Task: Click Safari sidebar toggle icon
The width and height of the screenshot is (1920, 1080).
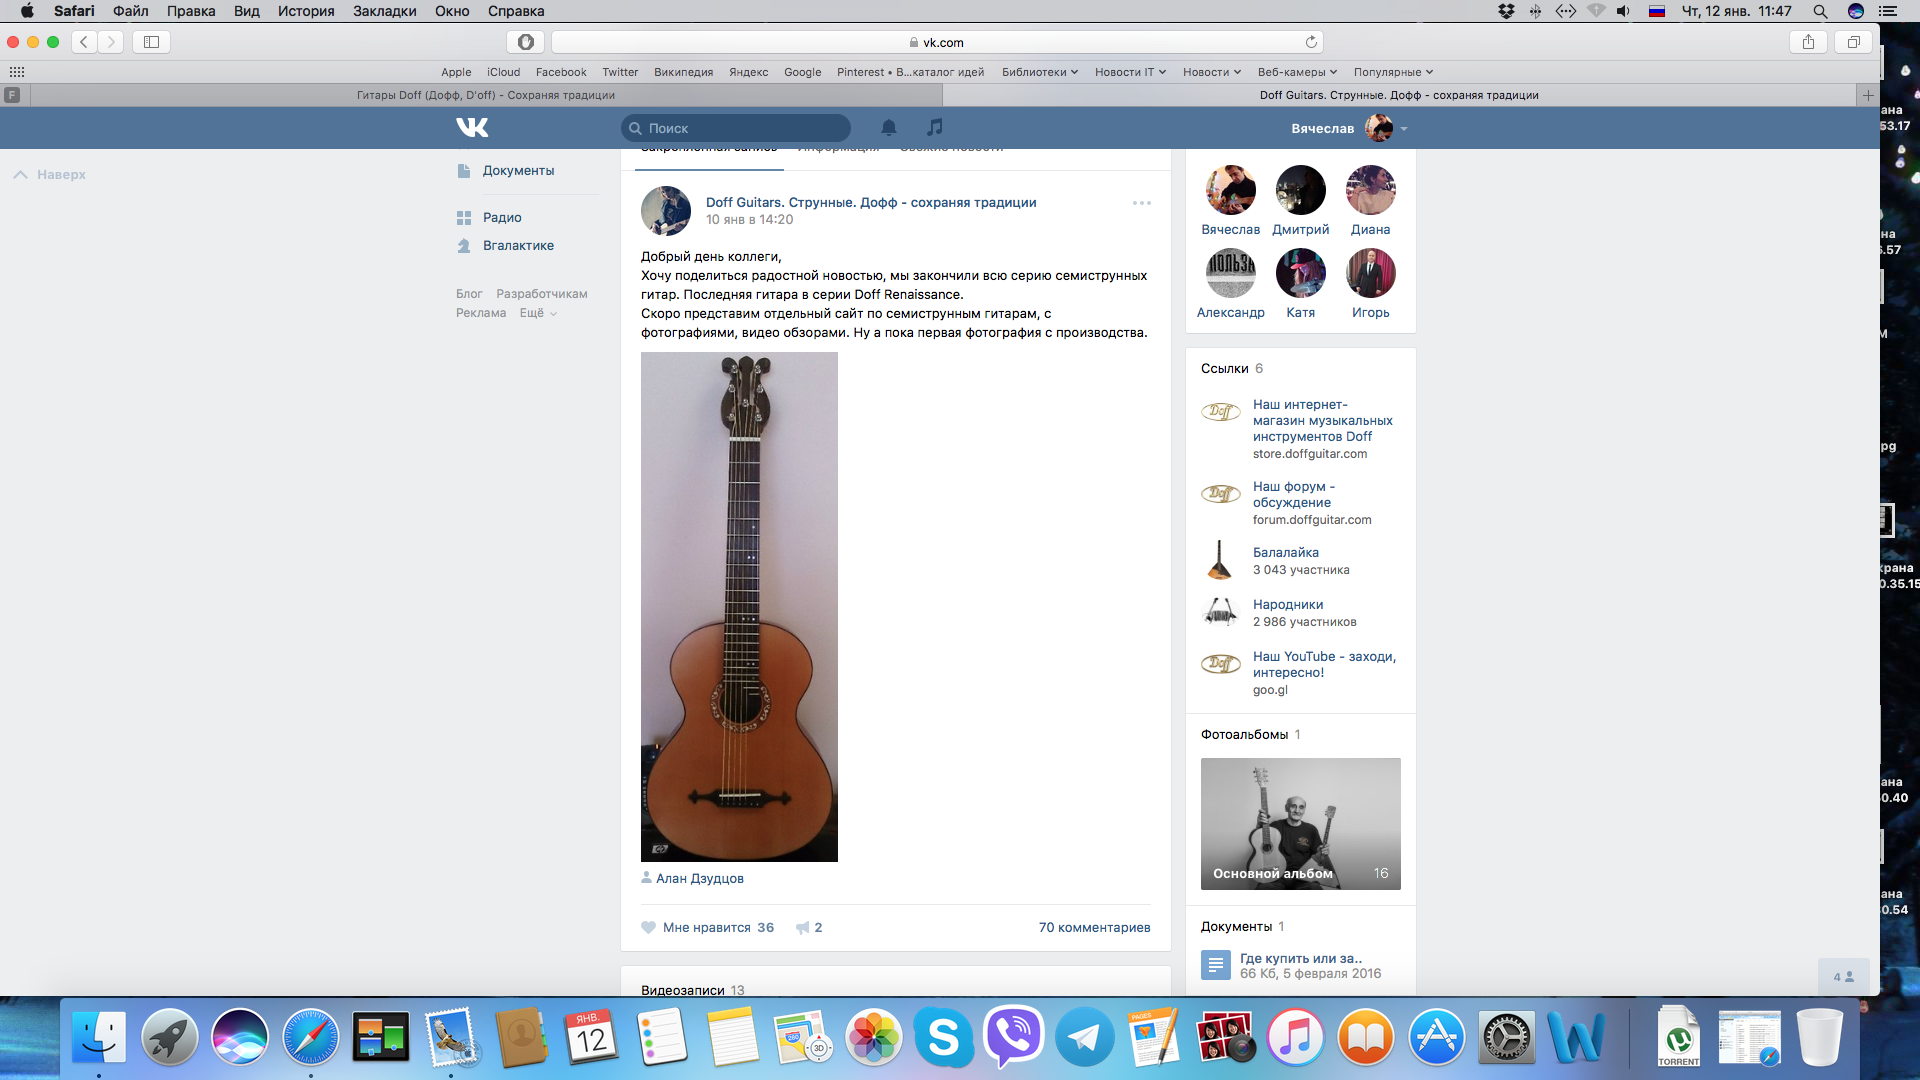Action: point(151,42)
